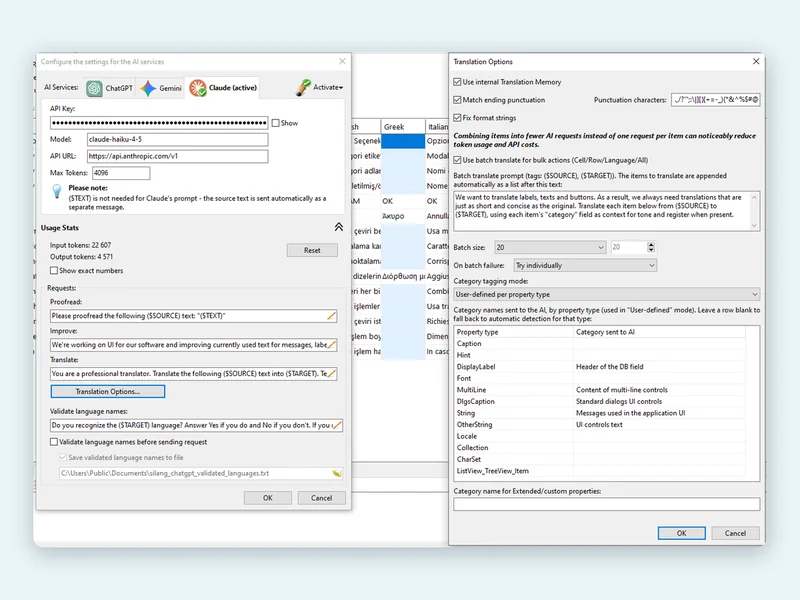Viewport: 800px width, 600px height.
Task: Close the Translation Options dialog
Action: click(756, 61)
